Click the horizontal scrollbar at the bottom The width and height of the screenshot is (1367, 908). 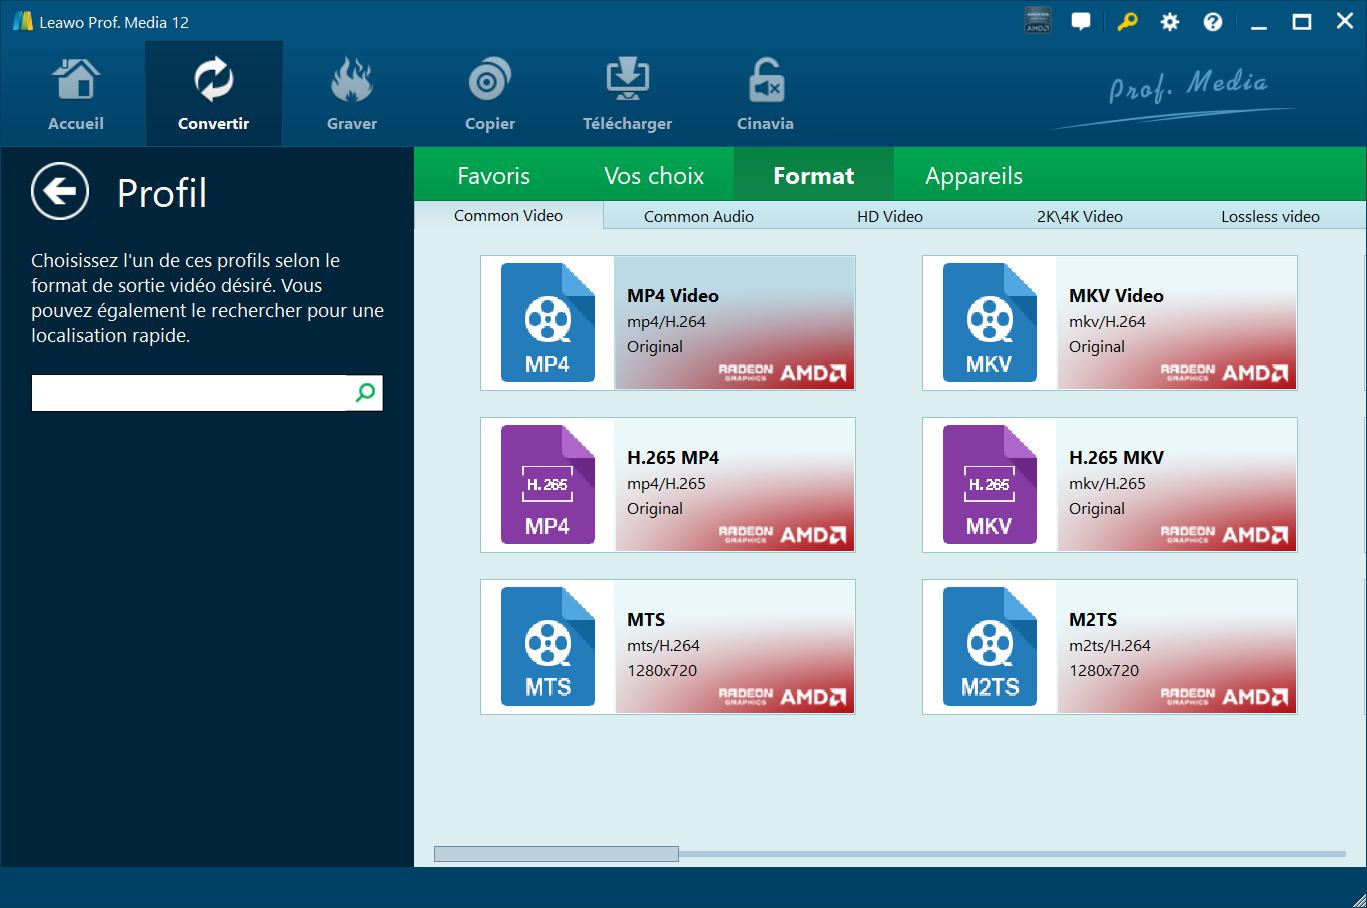pos(556,854)
